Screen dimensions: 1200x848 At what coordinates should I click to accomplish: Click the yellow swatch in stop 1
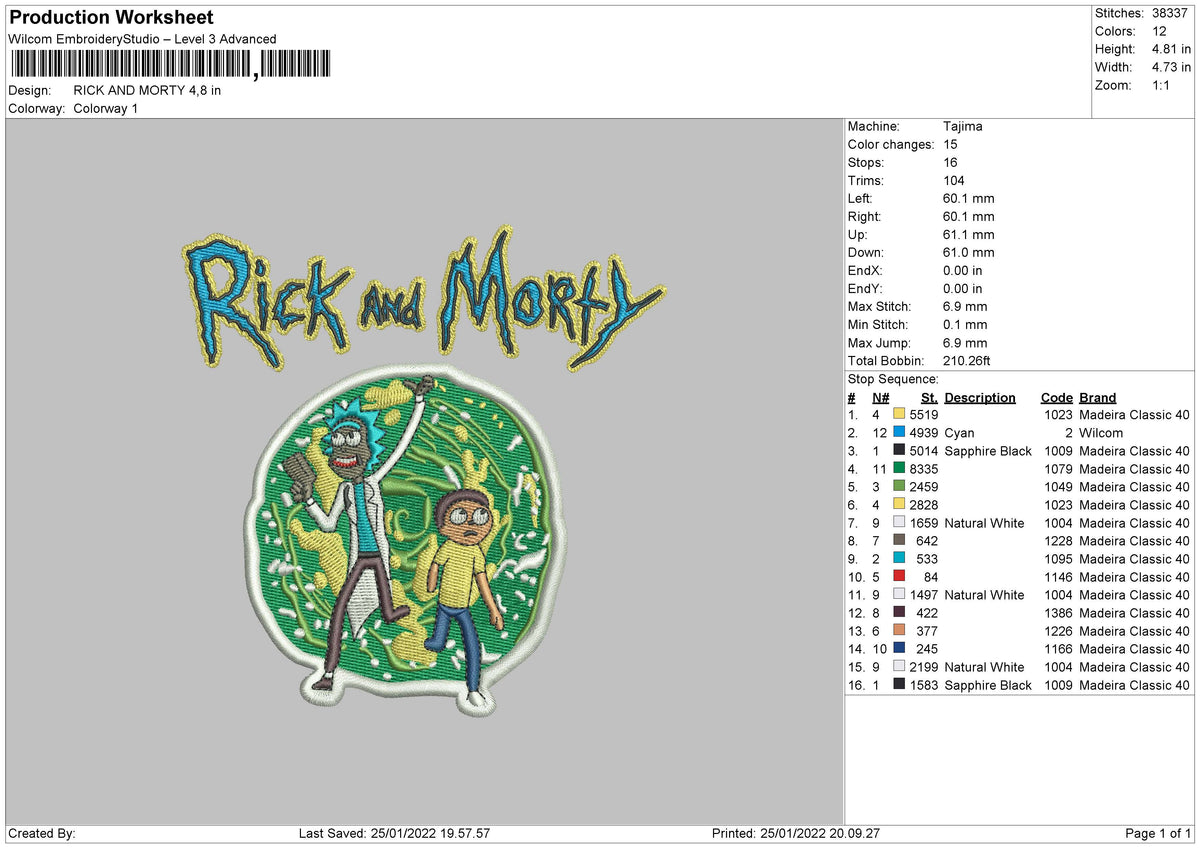(x=899, y=415)
